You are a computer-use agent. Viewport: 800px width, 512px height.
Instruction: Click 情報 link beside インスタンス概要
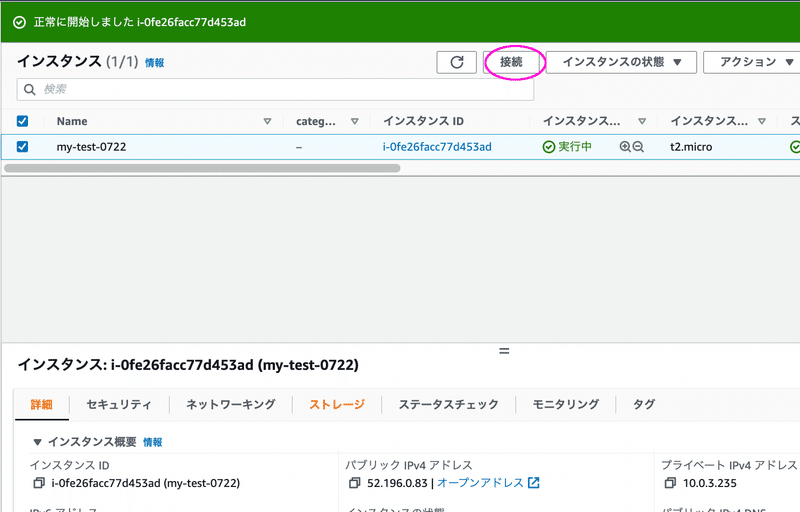(x=153, y=442)
